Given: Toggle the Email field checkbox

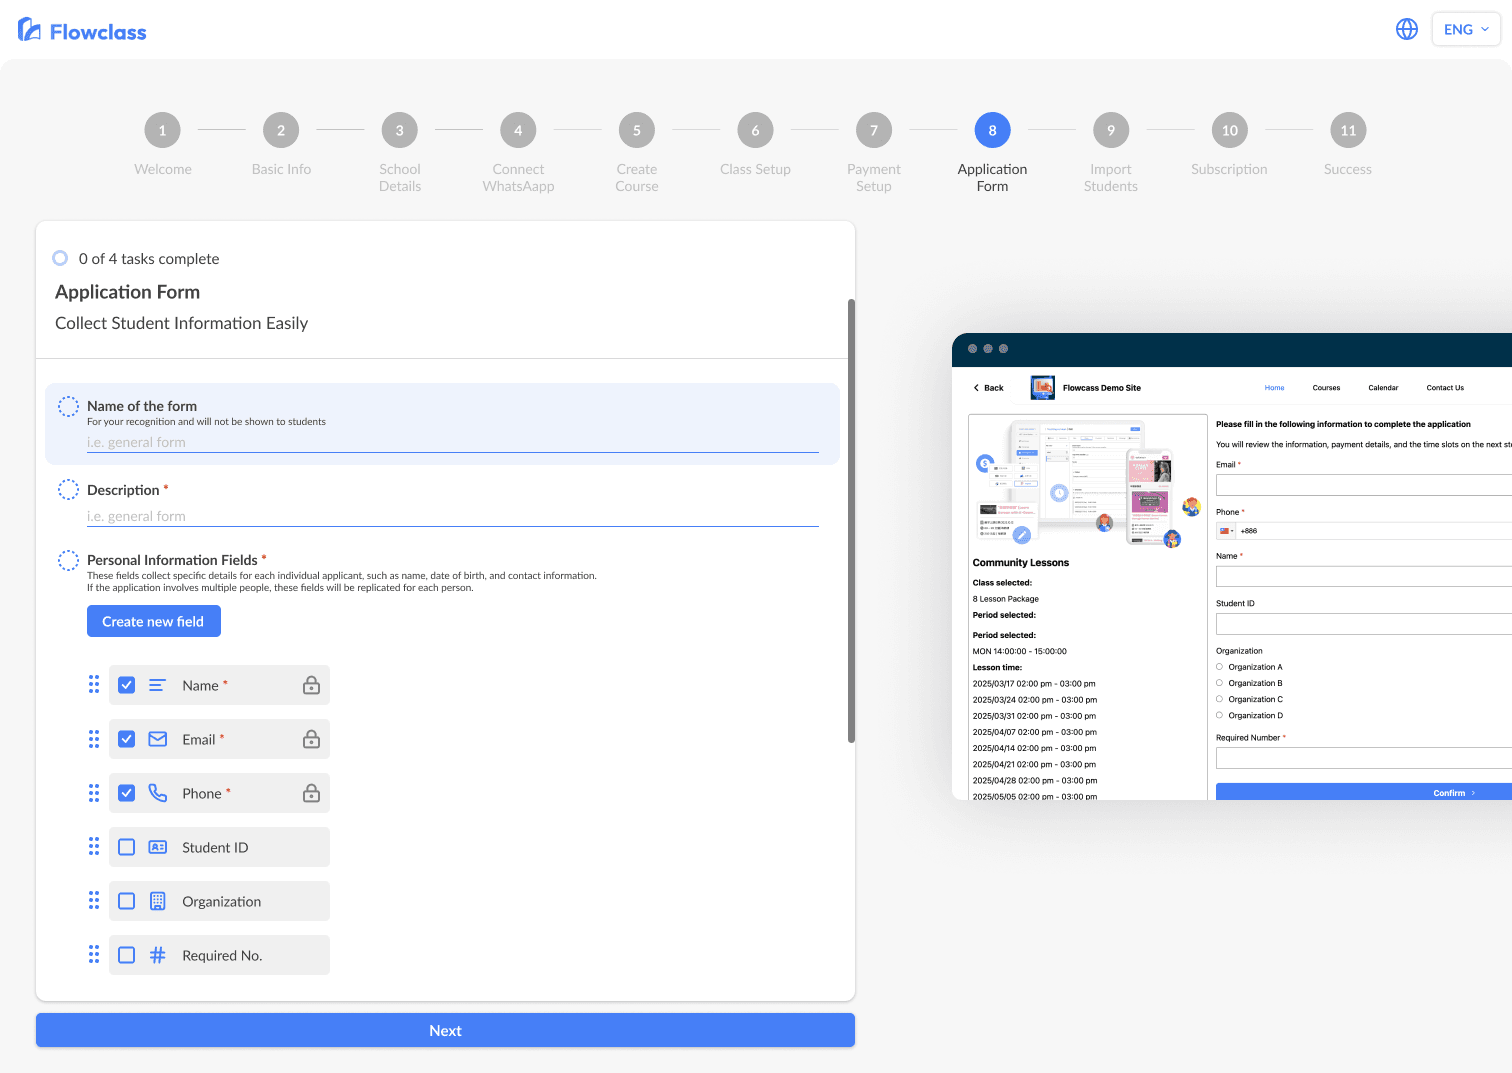Looking at the screenshot, I should 127,739.
